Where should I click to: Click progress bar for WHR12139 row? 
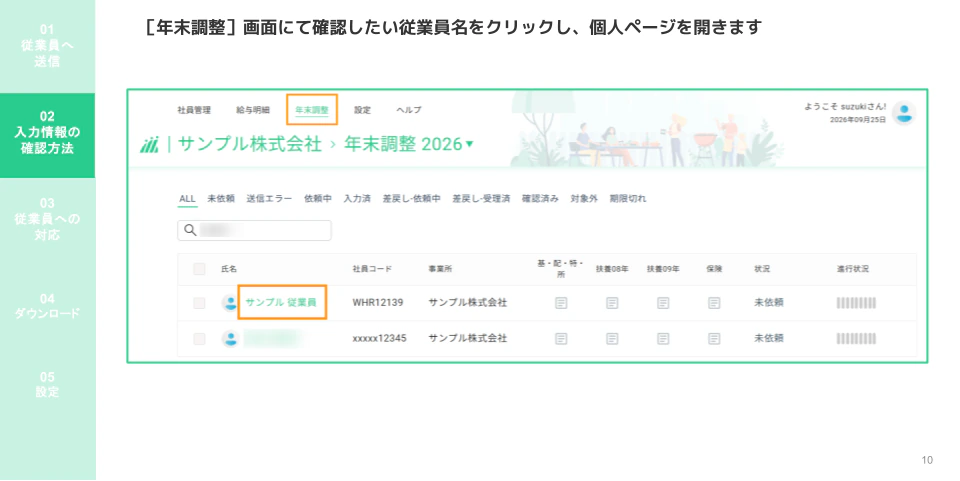(x=856, y=303)
